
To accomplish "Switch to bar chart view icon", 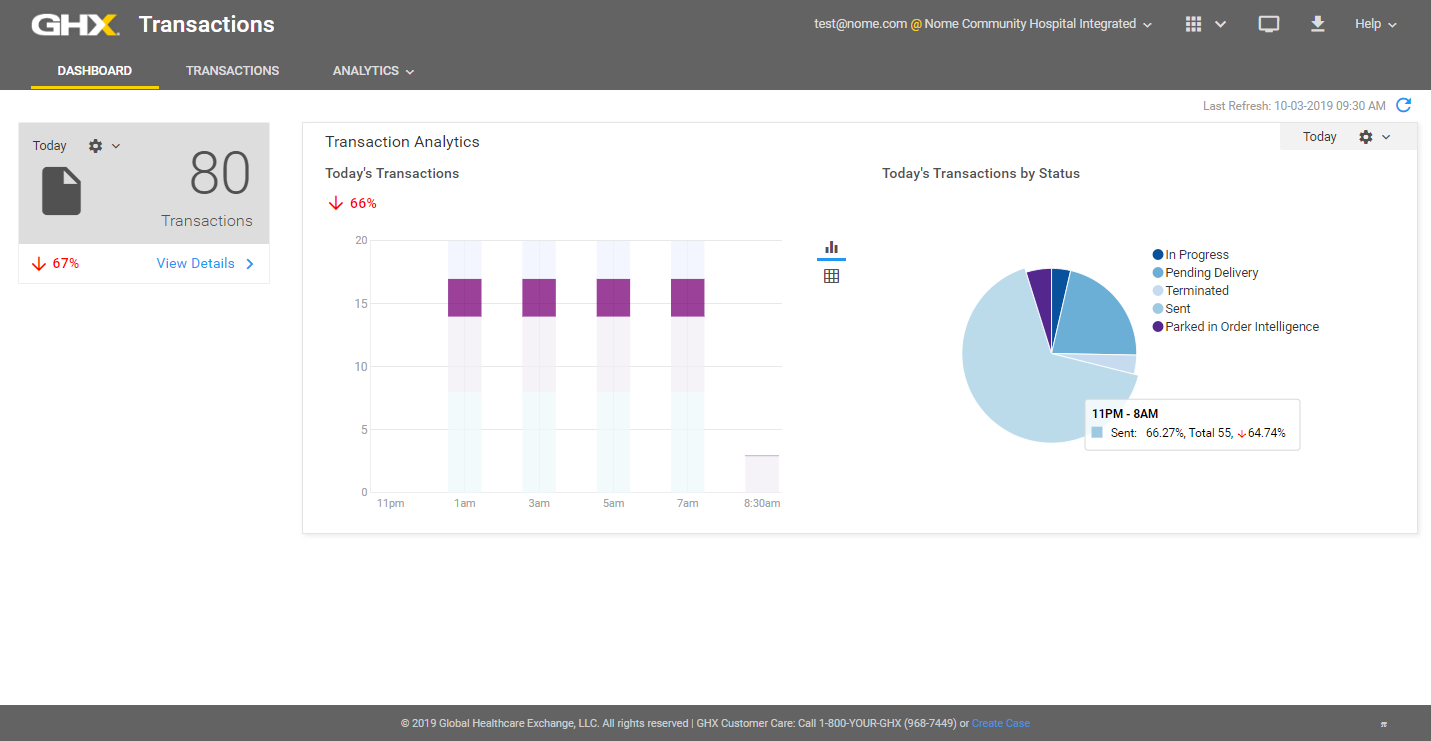I will pyautogui.click(x=831, y=248).
